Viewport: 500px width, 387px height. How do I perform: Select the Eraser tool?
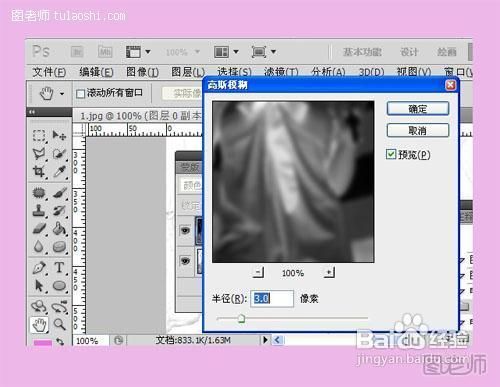coord(39,229)
